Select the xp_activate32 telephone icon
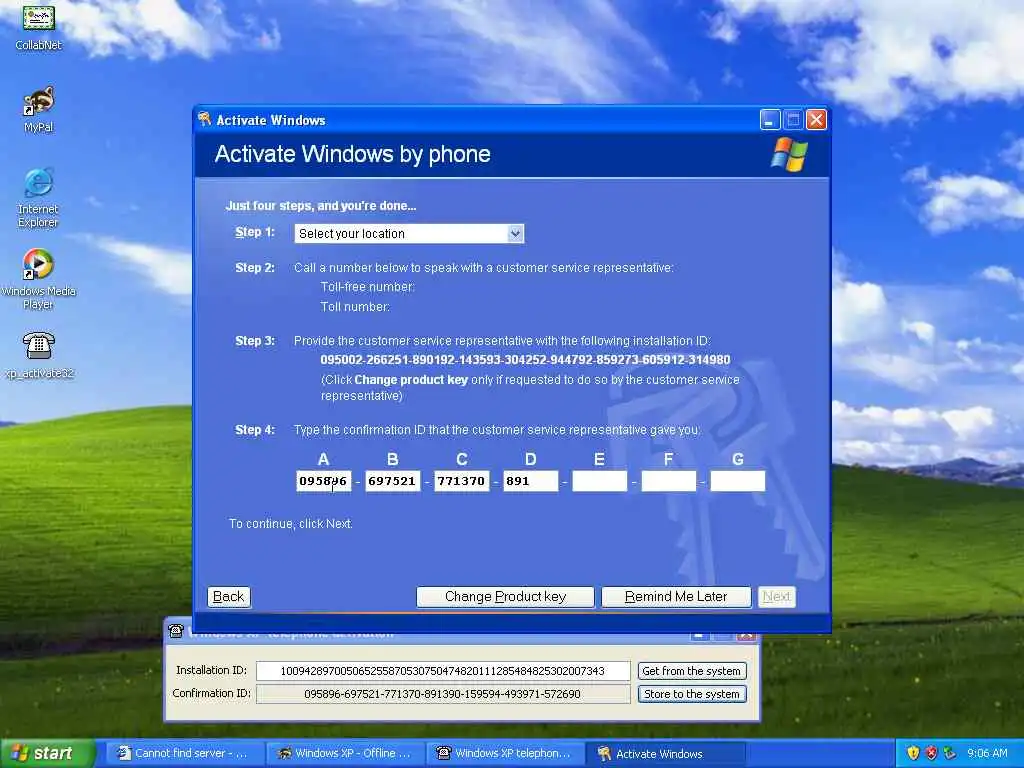This screenshot has height=768, width=1024. coord(39,355)
